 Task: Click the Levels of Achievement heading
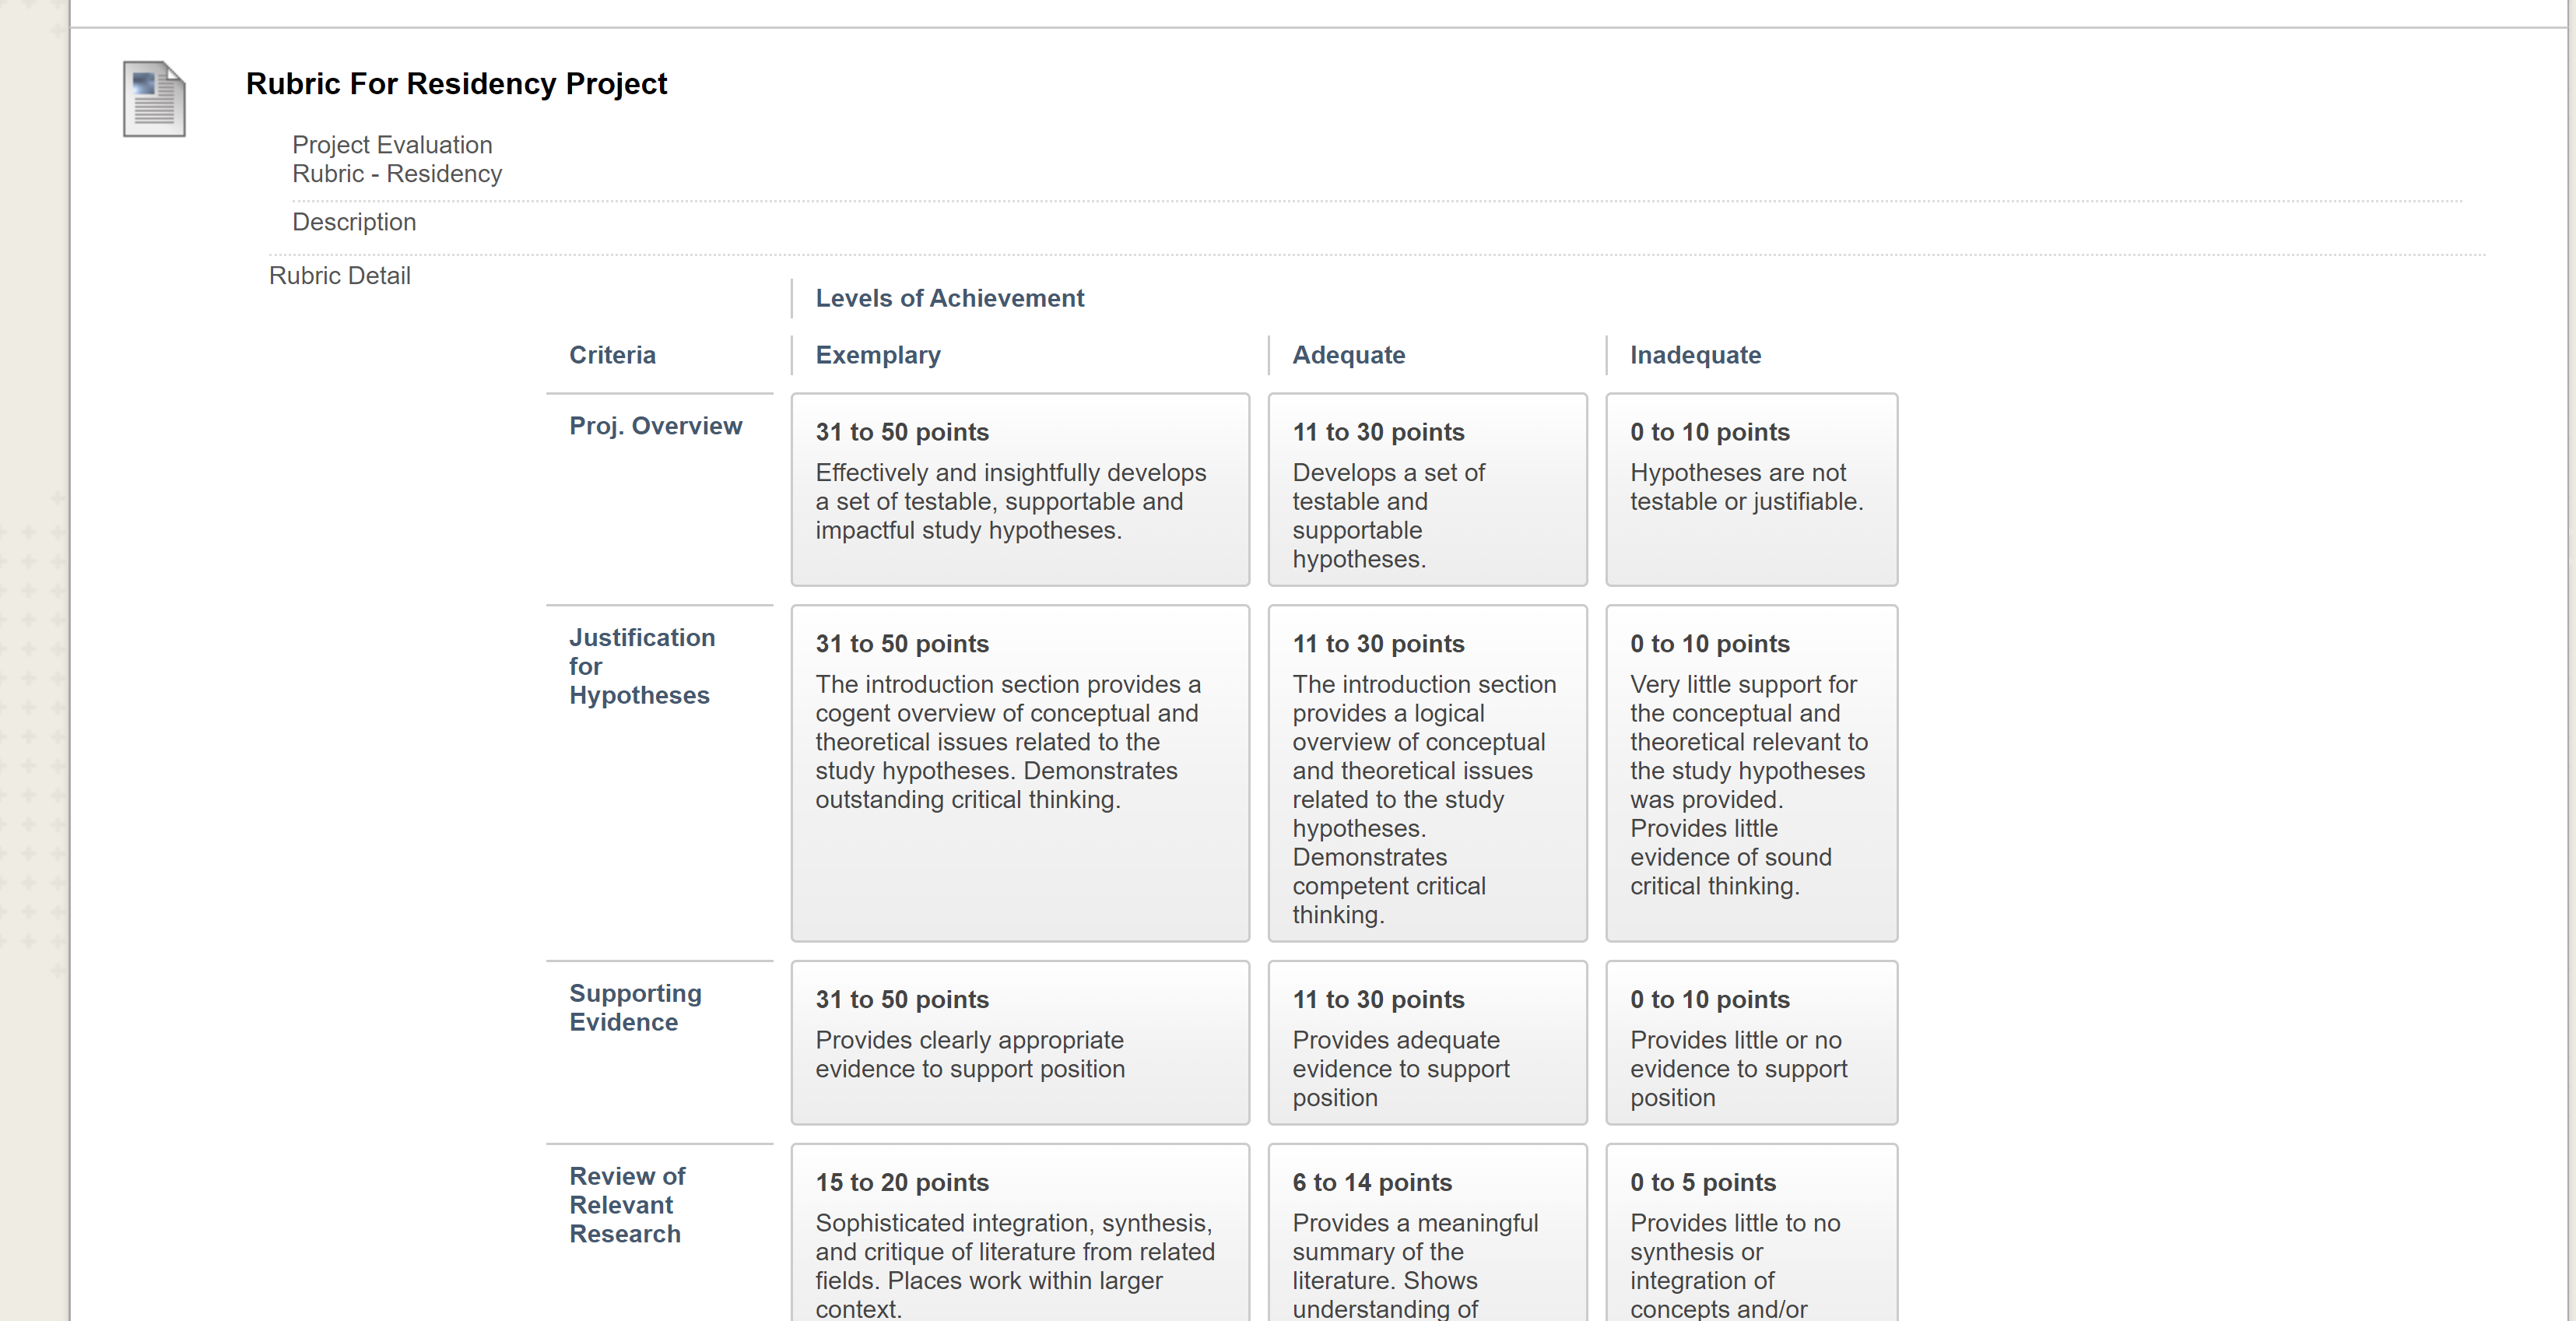point(949,298)
